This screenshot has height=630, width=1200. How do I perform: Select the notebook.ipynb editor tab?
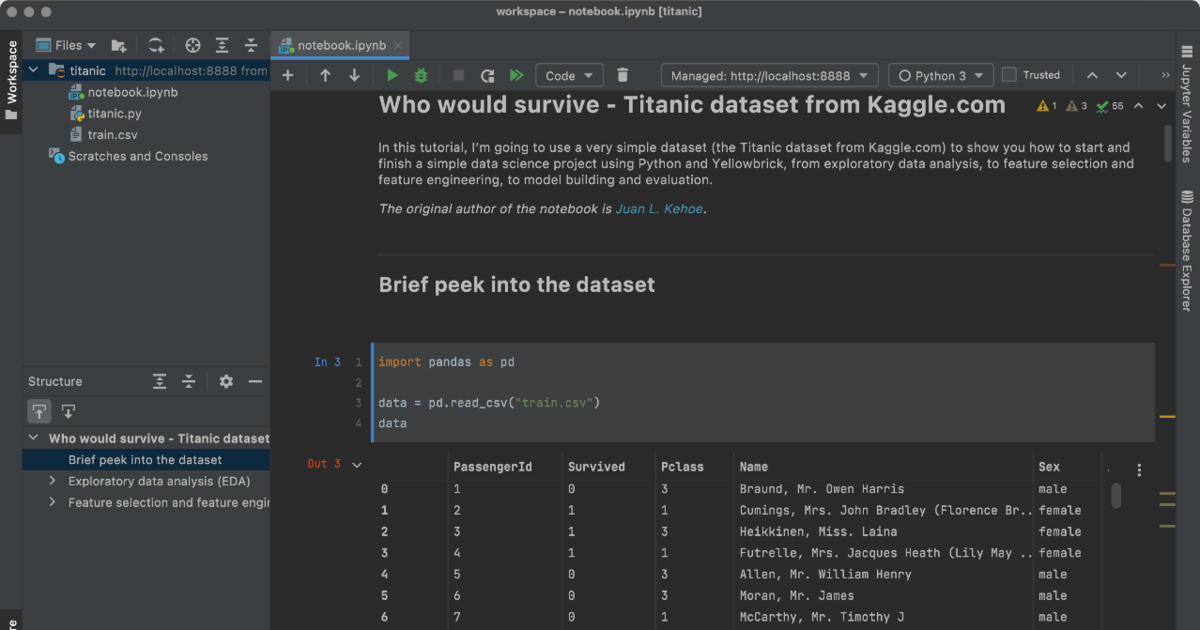click(x=340, y=45)
